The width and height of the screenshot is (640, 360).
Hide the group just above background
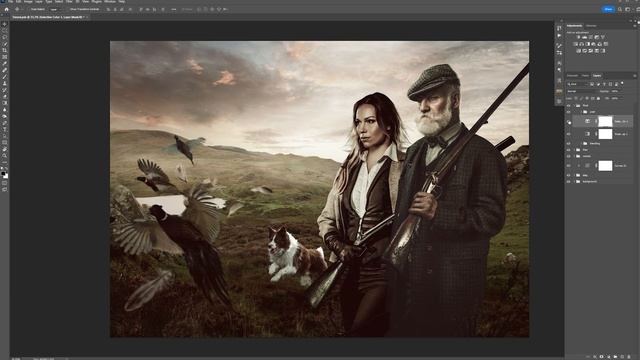click(568, 175)
